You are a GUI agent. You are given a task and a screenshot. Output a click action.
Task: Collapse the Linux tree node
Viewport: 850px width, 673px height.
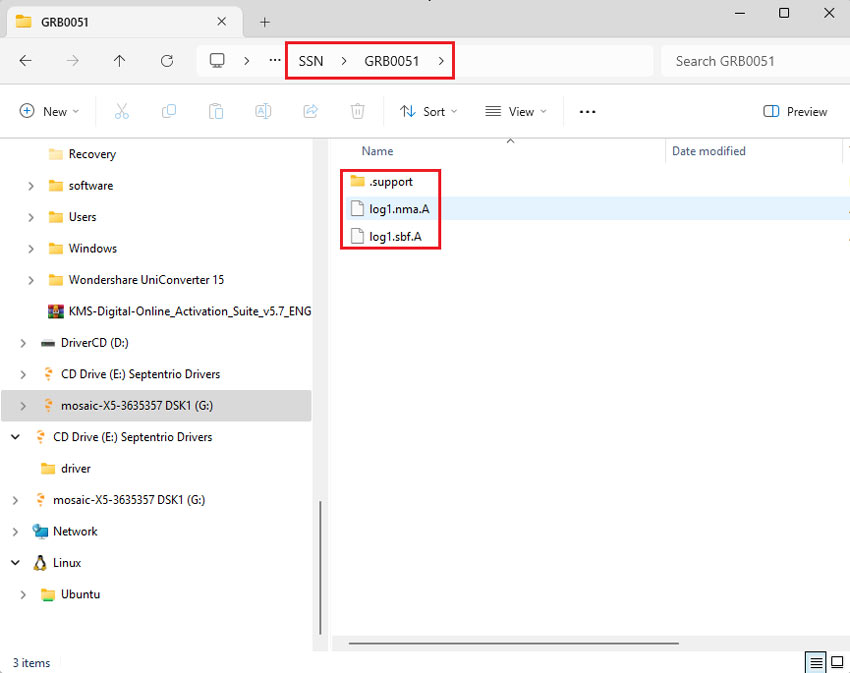15,563
